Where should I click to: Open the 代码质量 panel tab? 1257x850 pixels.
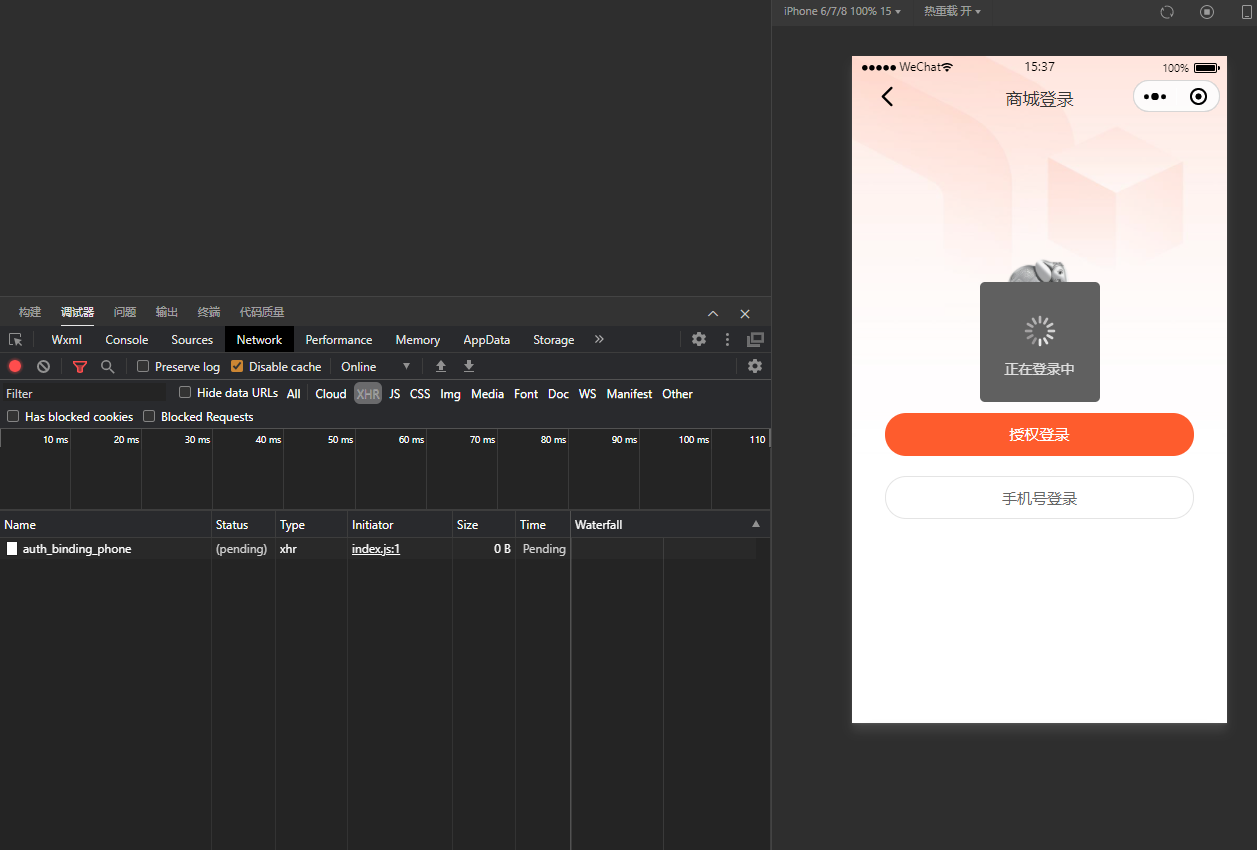point(262,312)
